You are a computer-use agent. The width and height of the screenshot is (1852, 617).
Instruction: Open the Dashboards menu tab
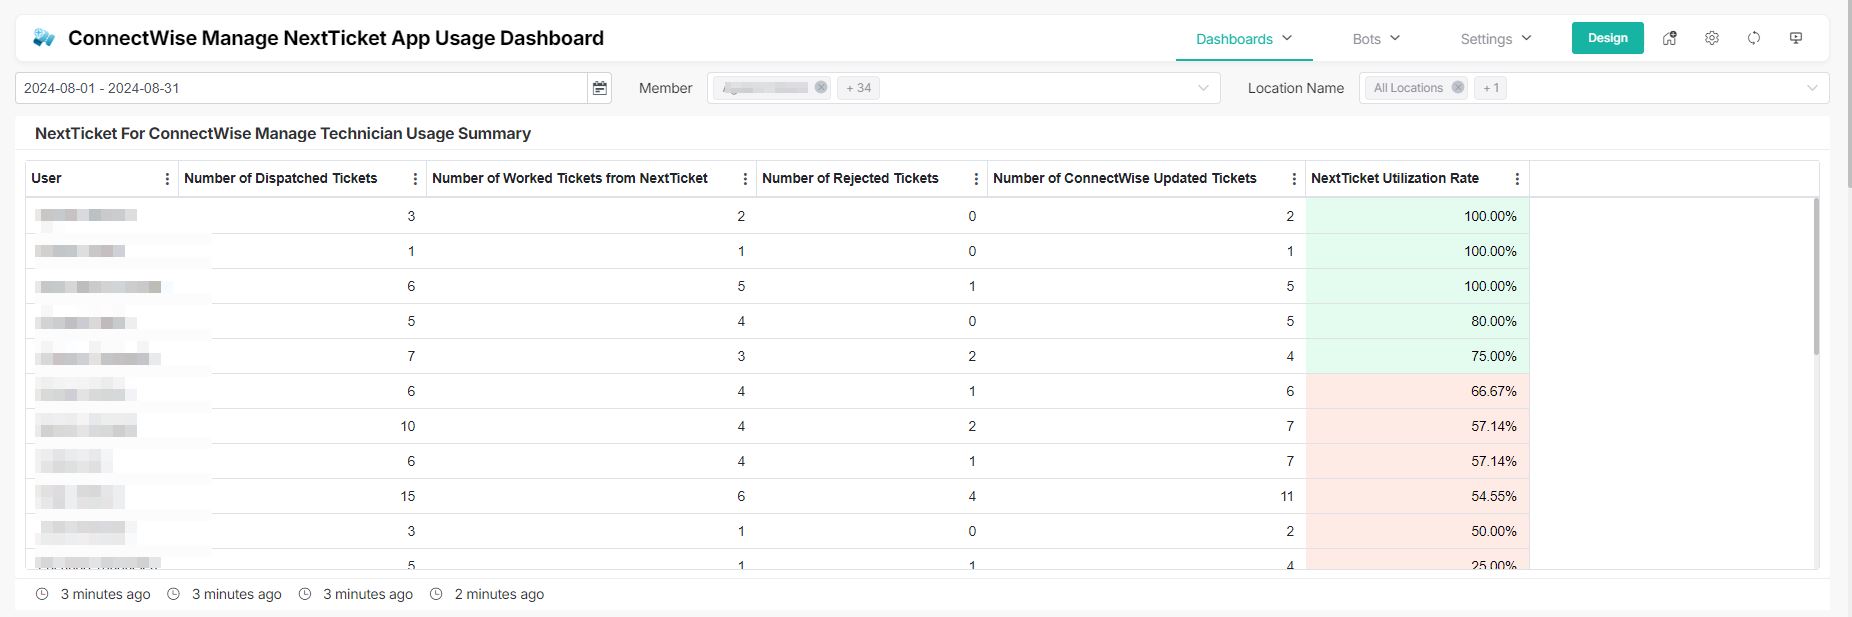1243,39
